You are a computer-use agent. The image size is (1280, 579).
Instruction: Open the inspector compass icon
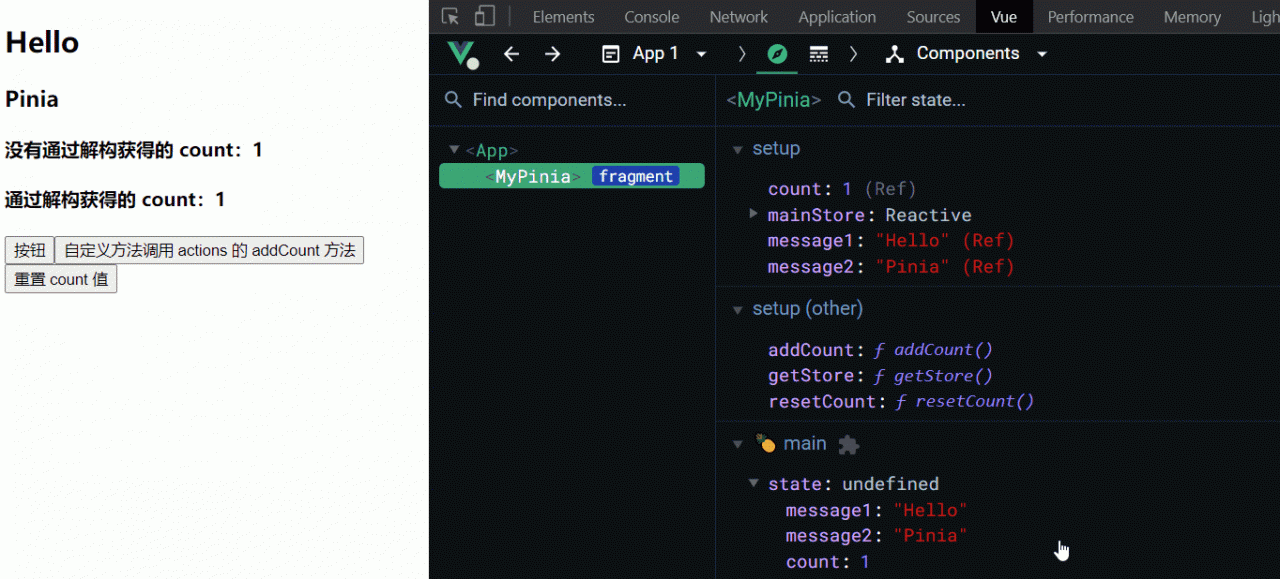pyautogui.click(x=777, y=54)
